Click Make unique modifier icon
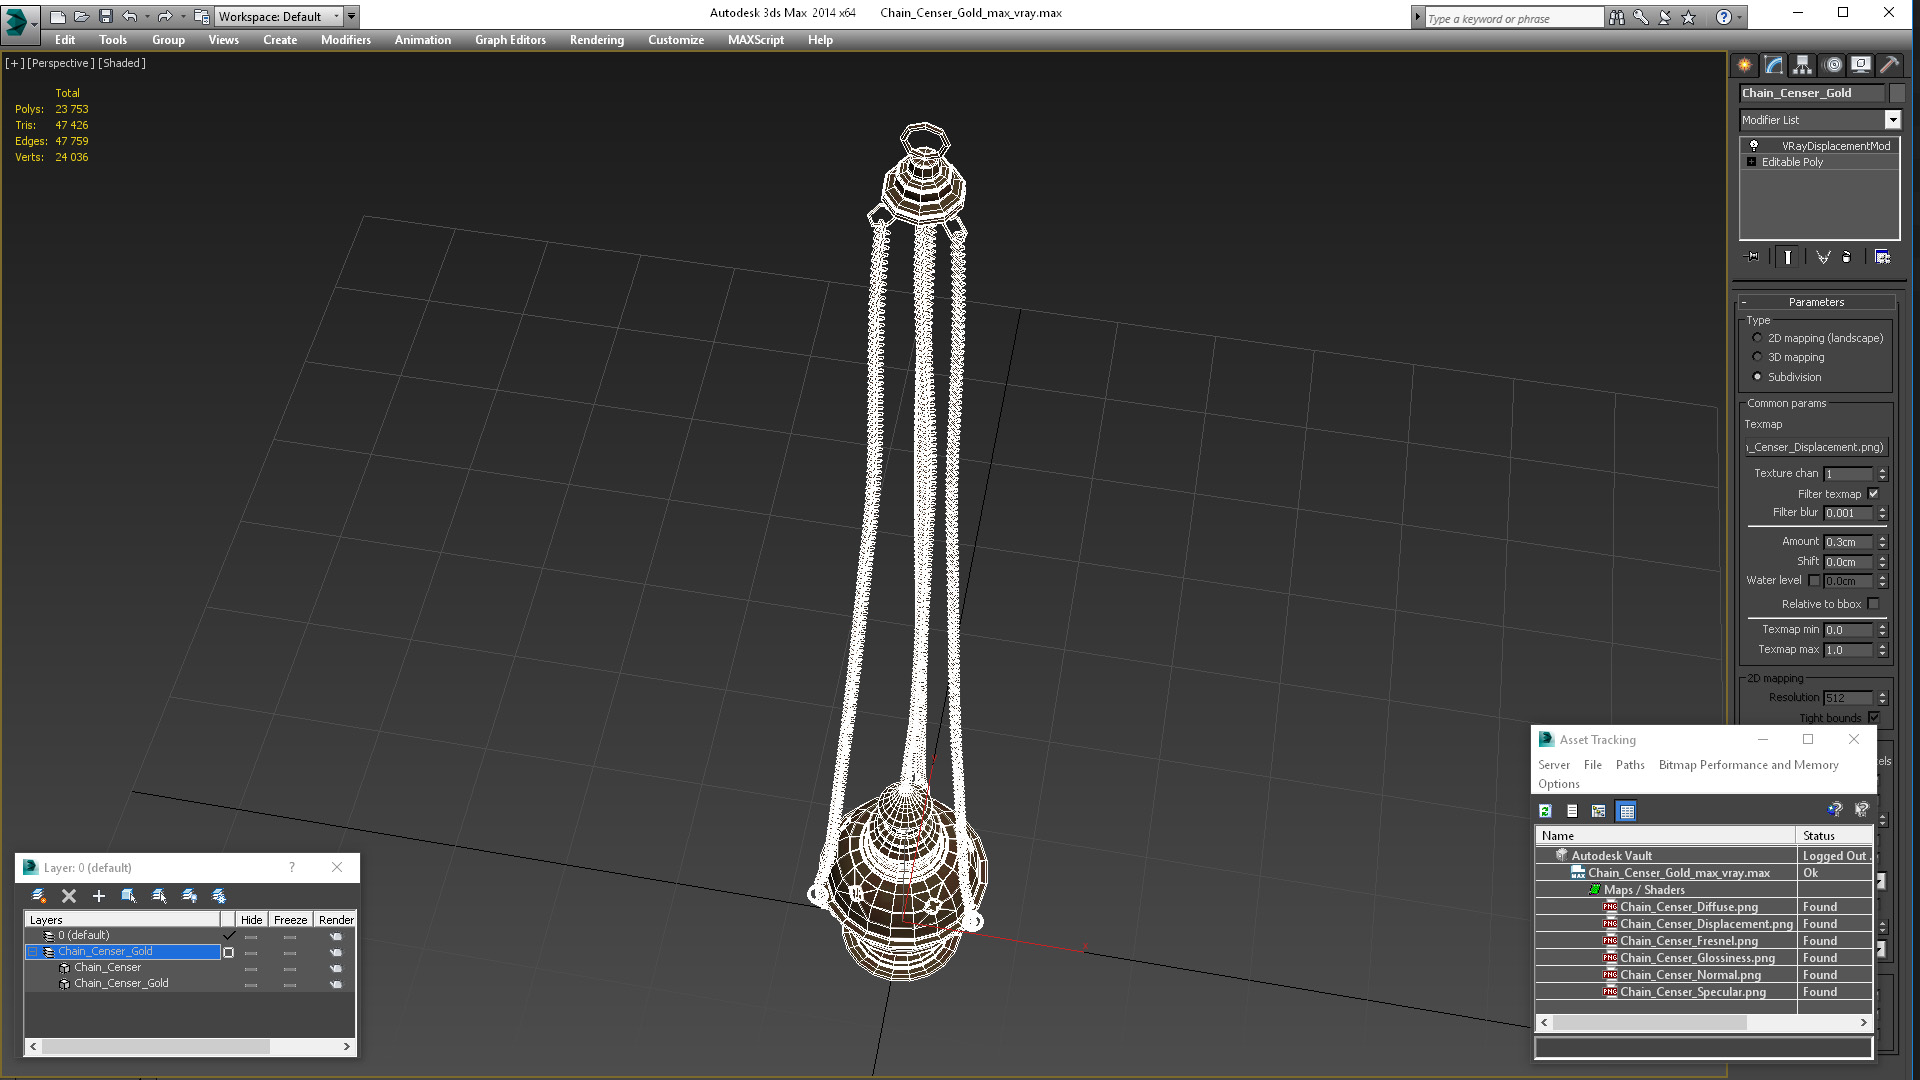Image resolution: width=1920 pixels, height=1080 pixels. [x=1822, y=257]
